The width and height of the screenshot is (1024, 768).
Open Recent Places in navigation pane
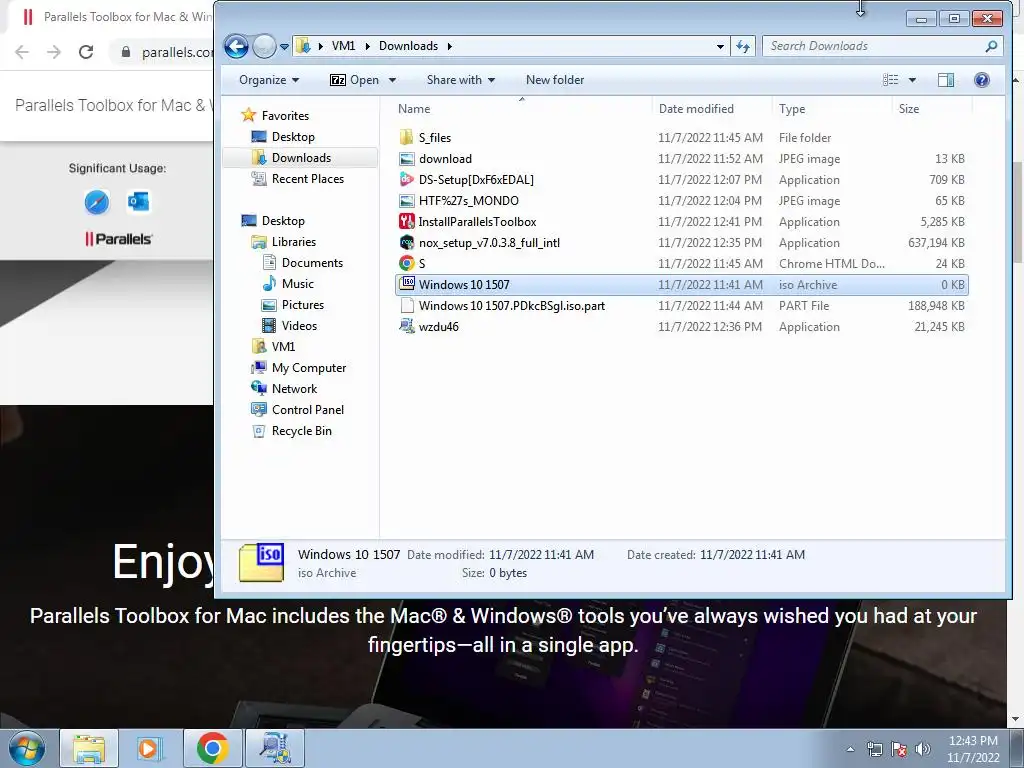point(308,178)
